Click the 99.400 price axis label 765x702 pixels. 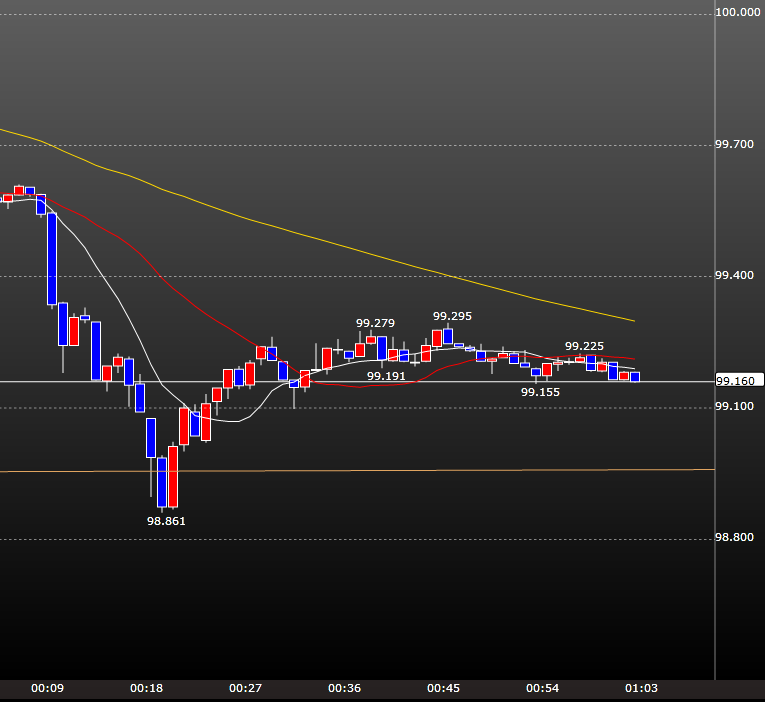(x=734, y=276)
